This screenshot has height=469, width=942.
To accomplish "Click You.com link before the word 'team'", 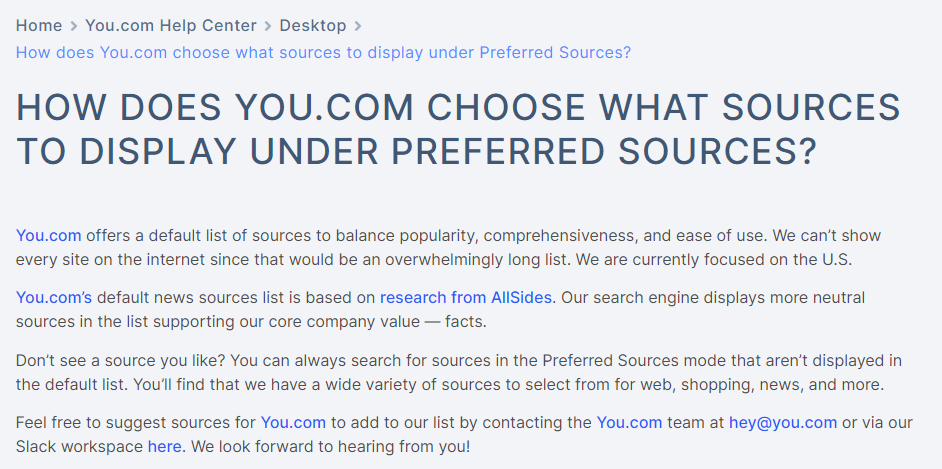I will [x=629, y=422].
